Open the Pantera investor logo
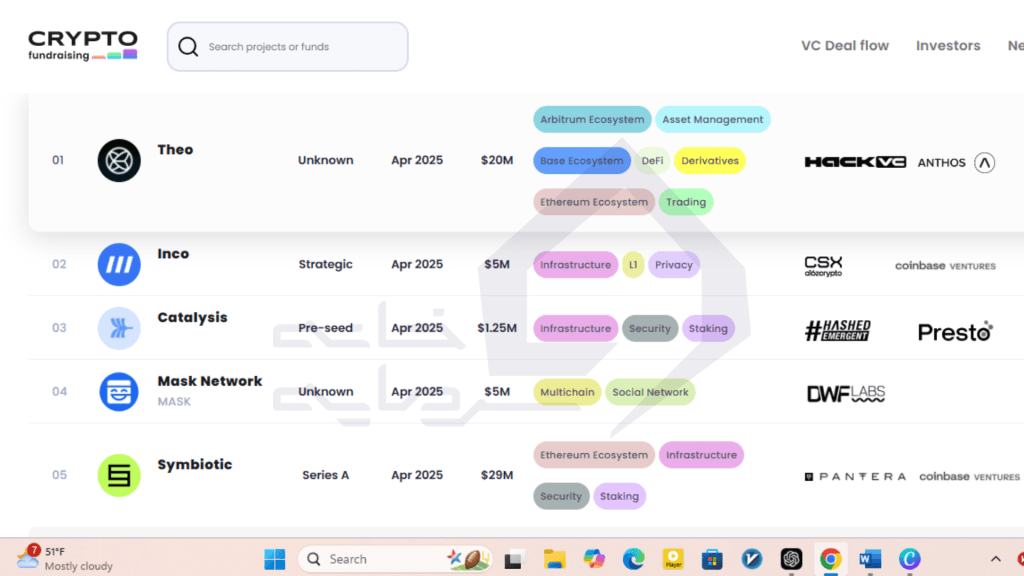 [855, 477]
